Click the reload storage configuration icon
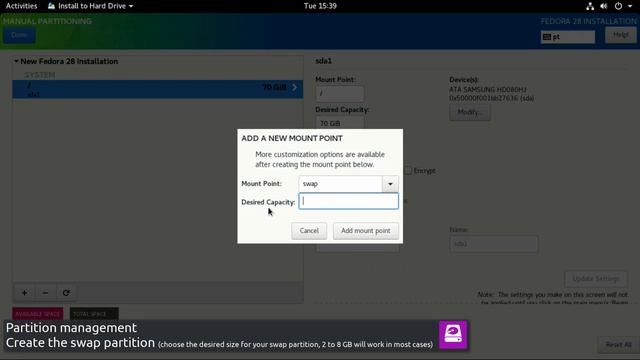This screenshot has height=360, width=640. pyautogui.click(x=66, y=293)
